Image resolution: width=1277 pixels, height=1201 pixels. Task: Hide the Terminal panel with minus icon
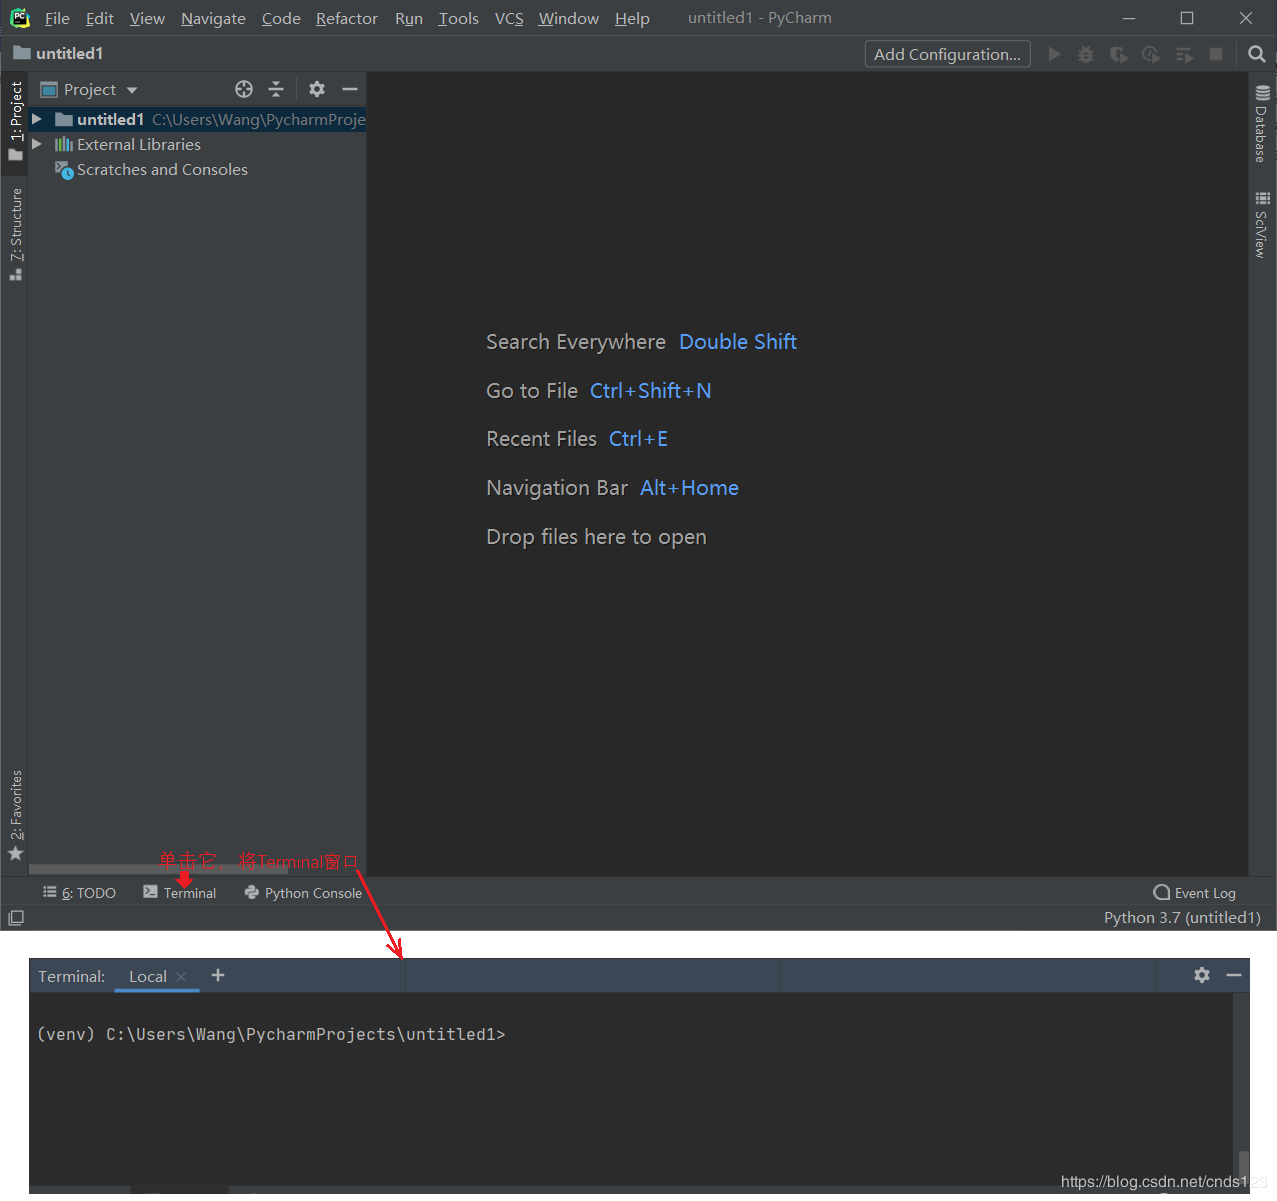[x=1234, y=975]
